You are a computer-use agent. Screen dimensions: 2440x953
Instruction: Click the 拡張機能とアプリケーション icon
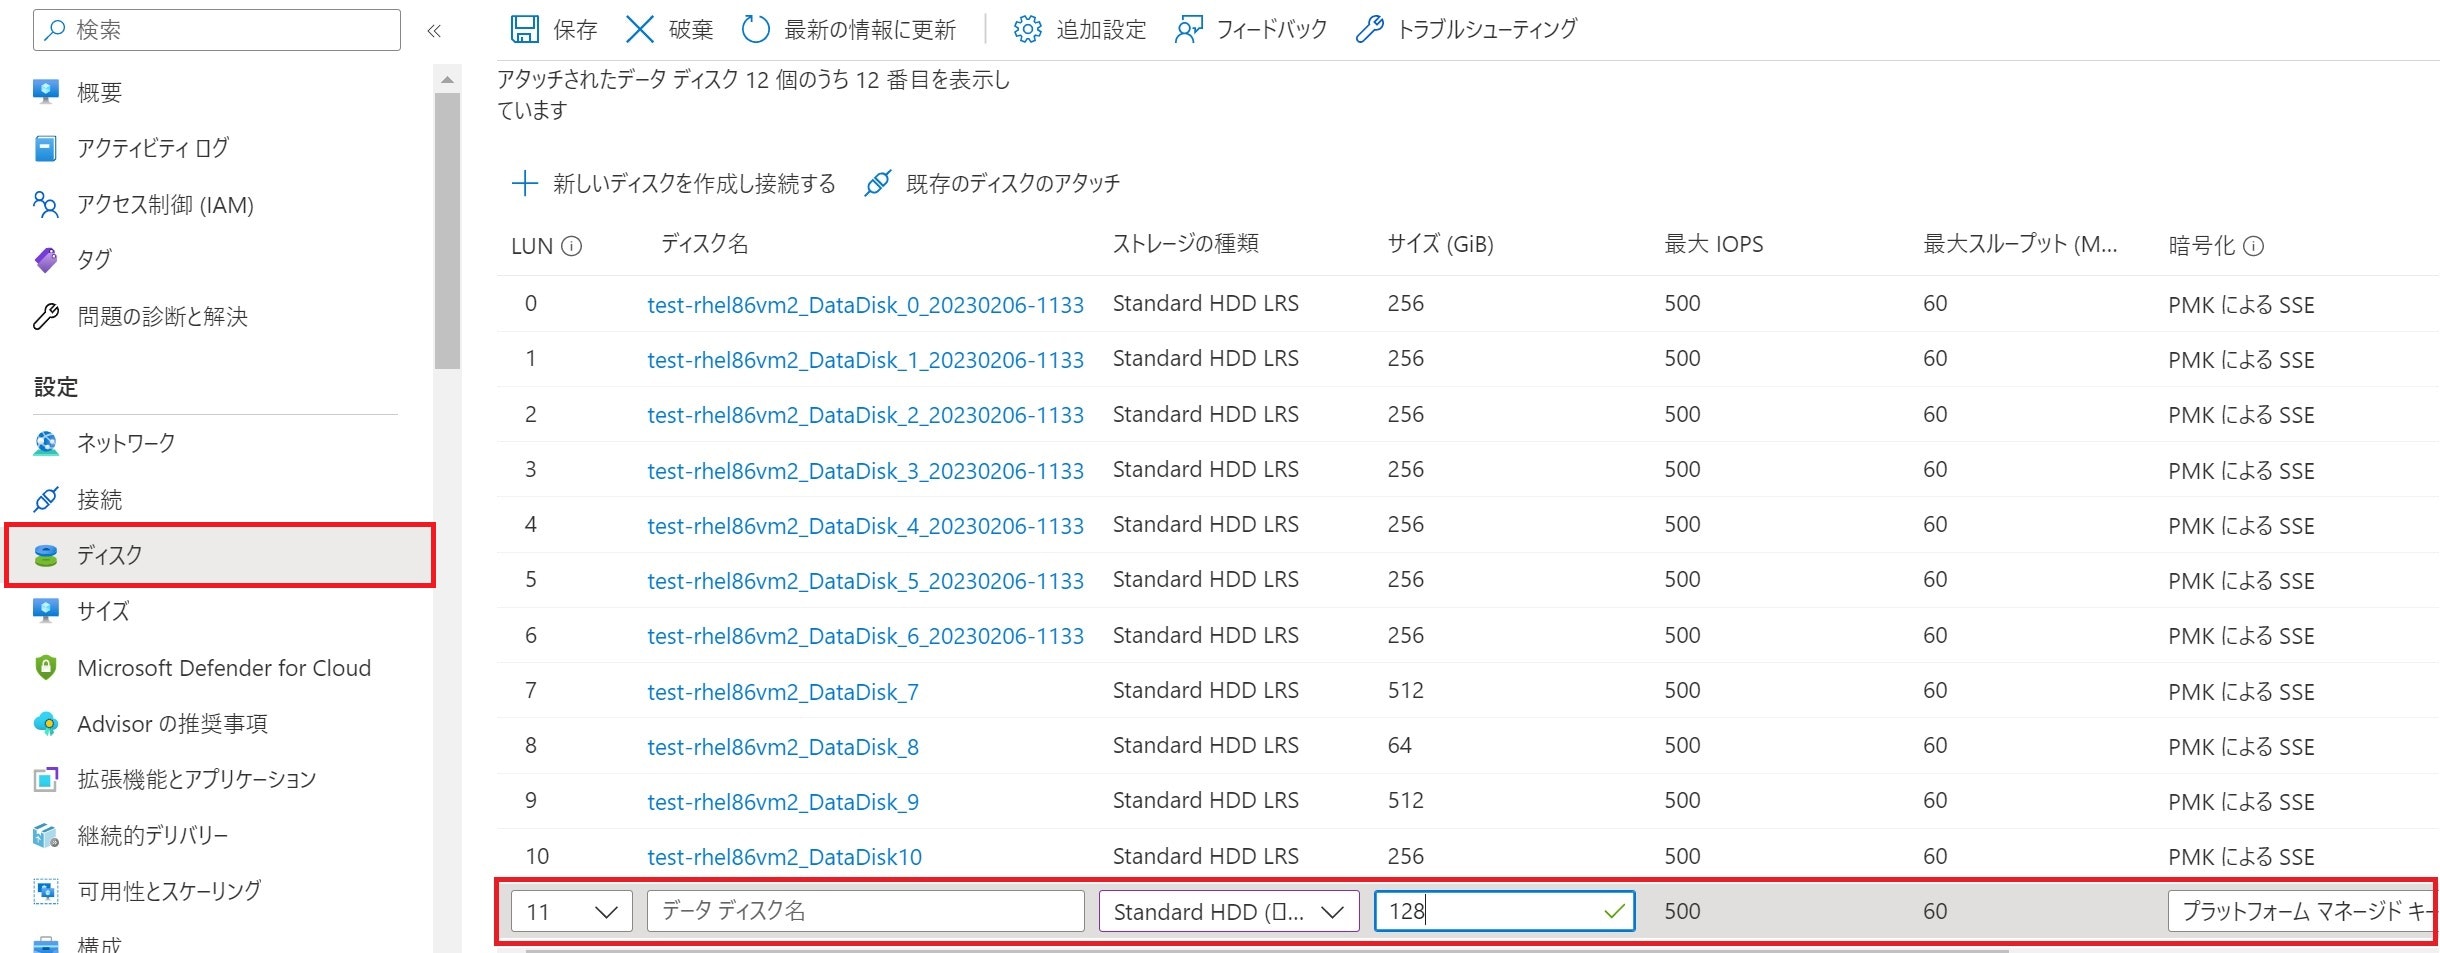46,779
